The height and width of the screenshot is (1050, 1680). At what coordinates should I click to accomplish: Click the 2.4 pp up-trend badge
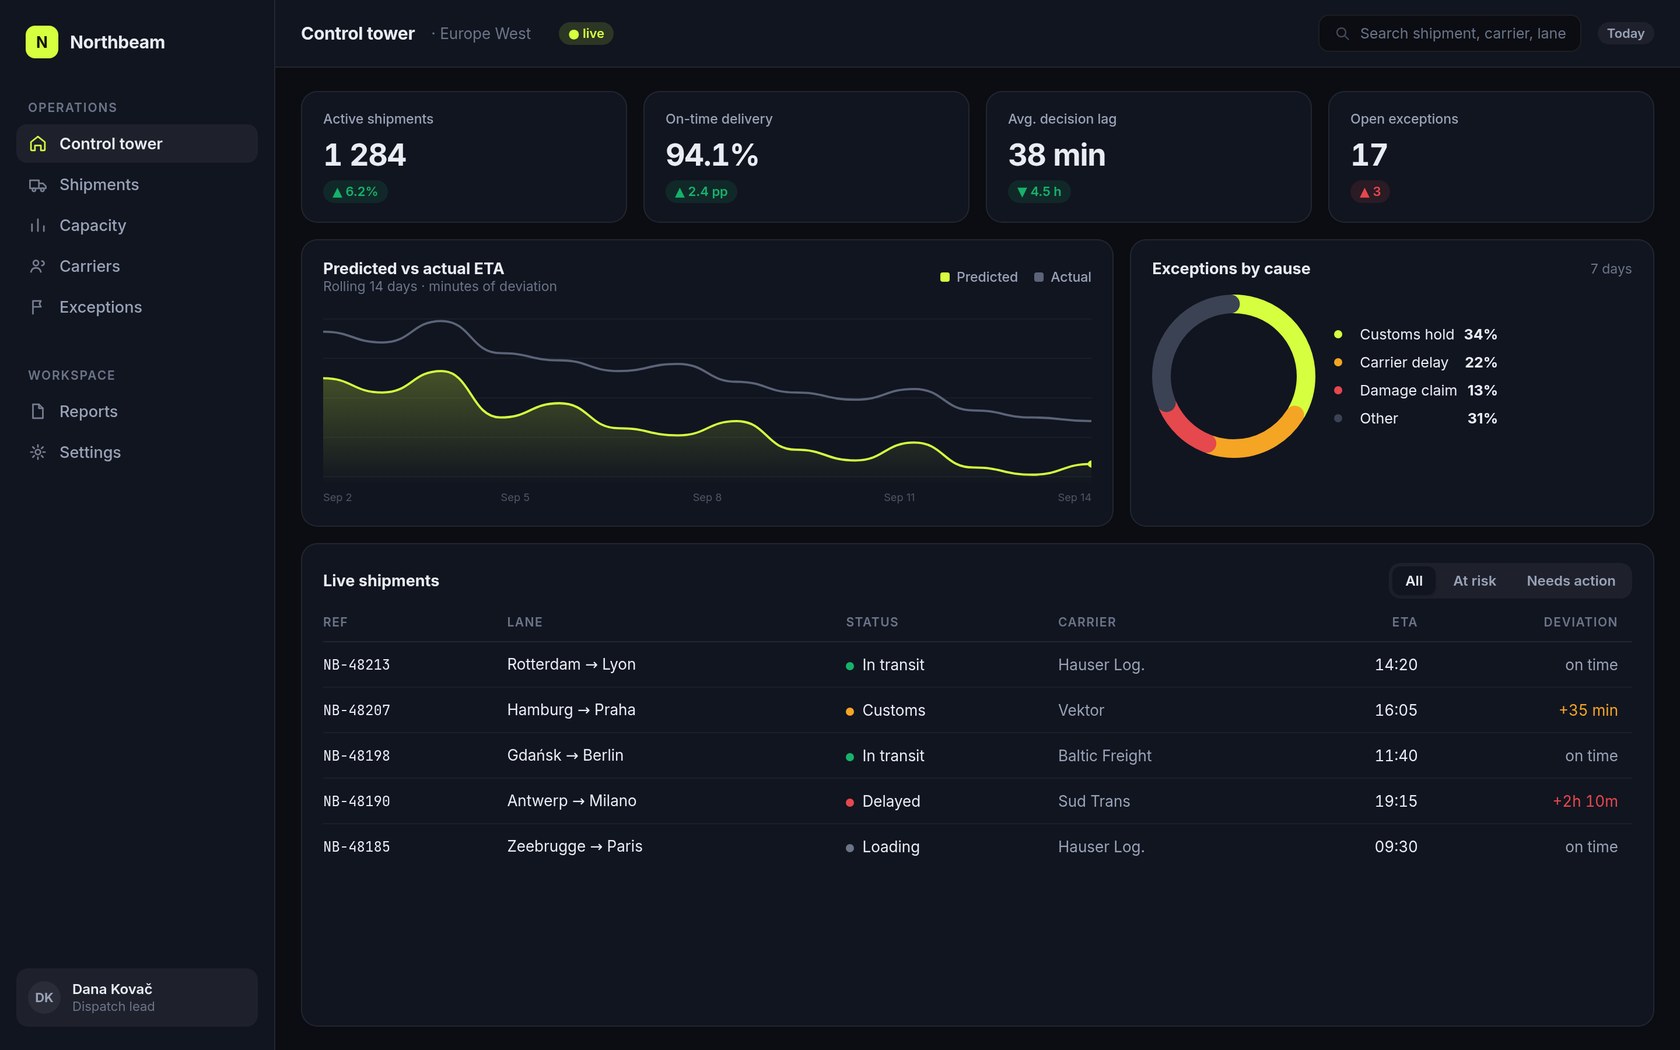pyautogui.click(x=701, y=192)
